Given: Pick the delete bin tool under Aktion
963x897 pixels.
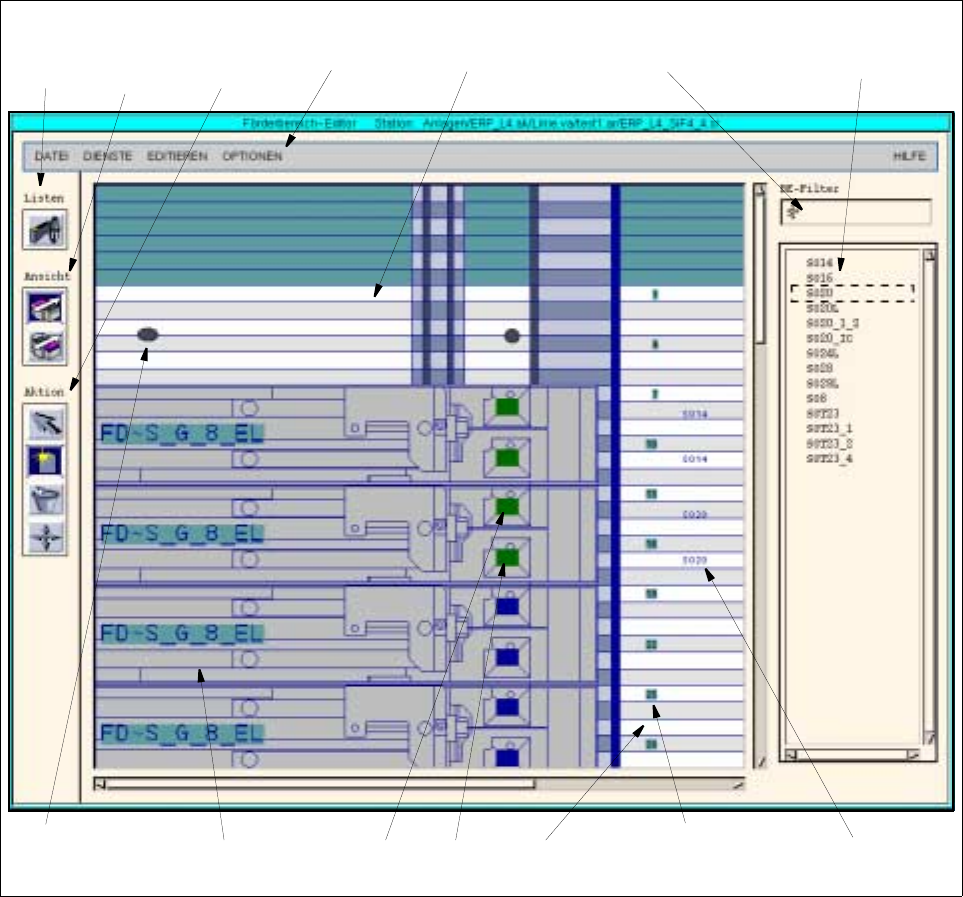Looking at the screenshot, I should pyautogui.click(x=45, y=499).
